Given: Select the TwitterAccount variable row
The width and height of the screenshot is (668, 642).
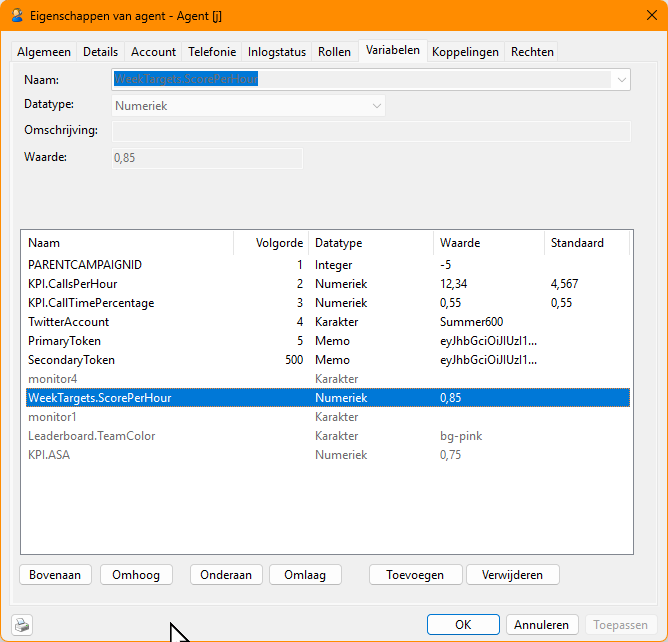Looking at the screenshot, I should click(68, 322).
